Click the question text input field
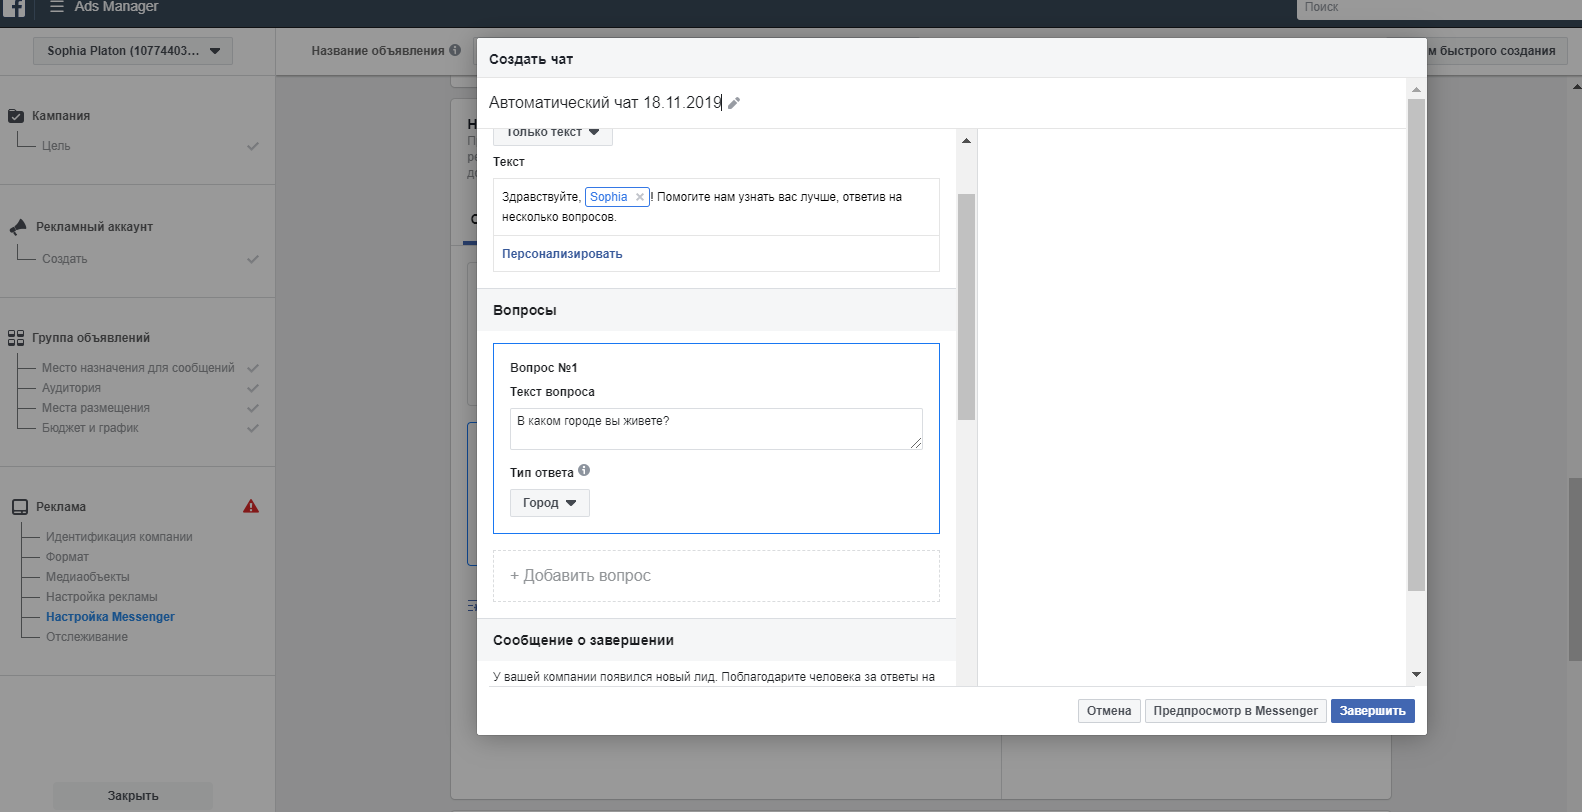The image size is (1582, 812). [715, 428]
